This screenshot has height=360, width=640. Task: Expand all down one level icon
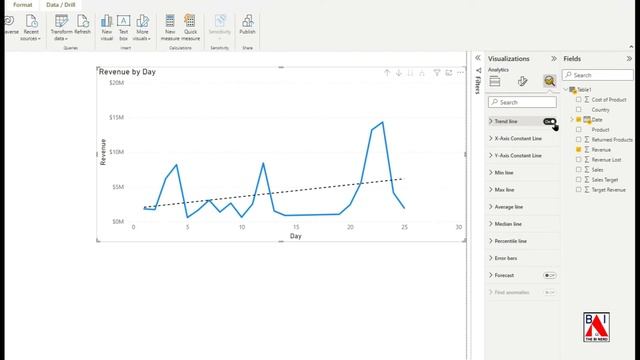(x=422, y=73)
